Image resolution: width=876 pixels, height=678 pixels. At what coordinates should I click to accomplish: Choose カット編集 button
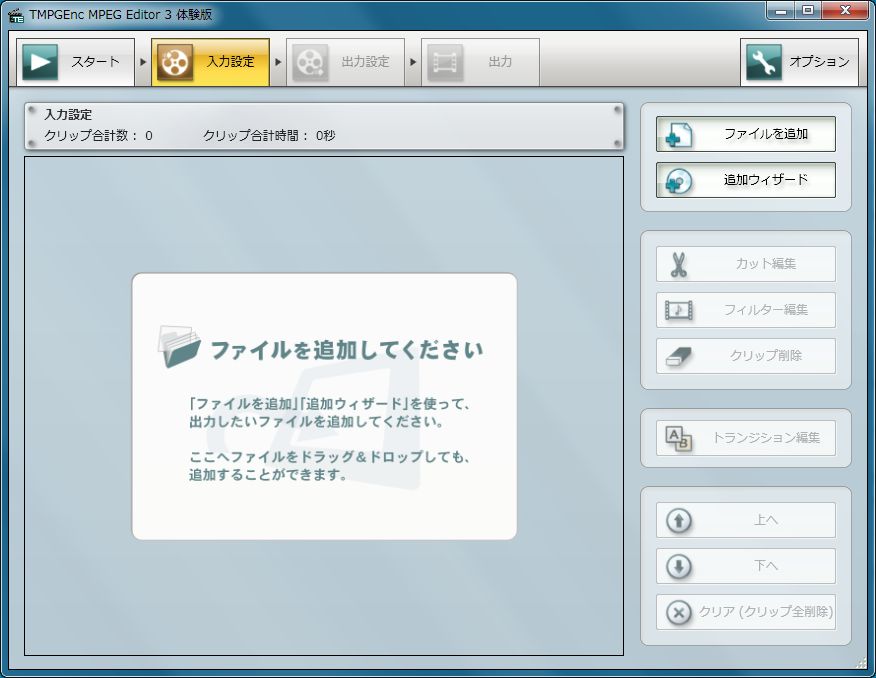click(746, 264)
